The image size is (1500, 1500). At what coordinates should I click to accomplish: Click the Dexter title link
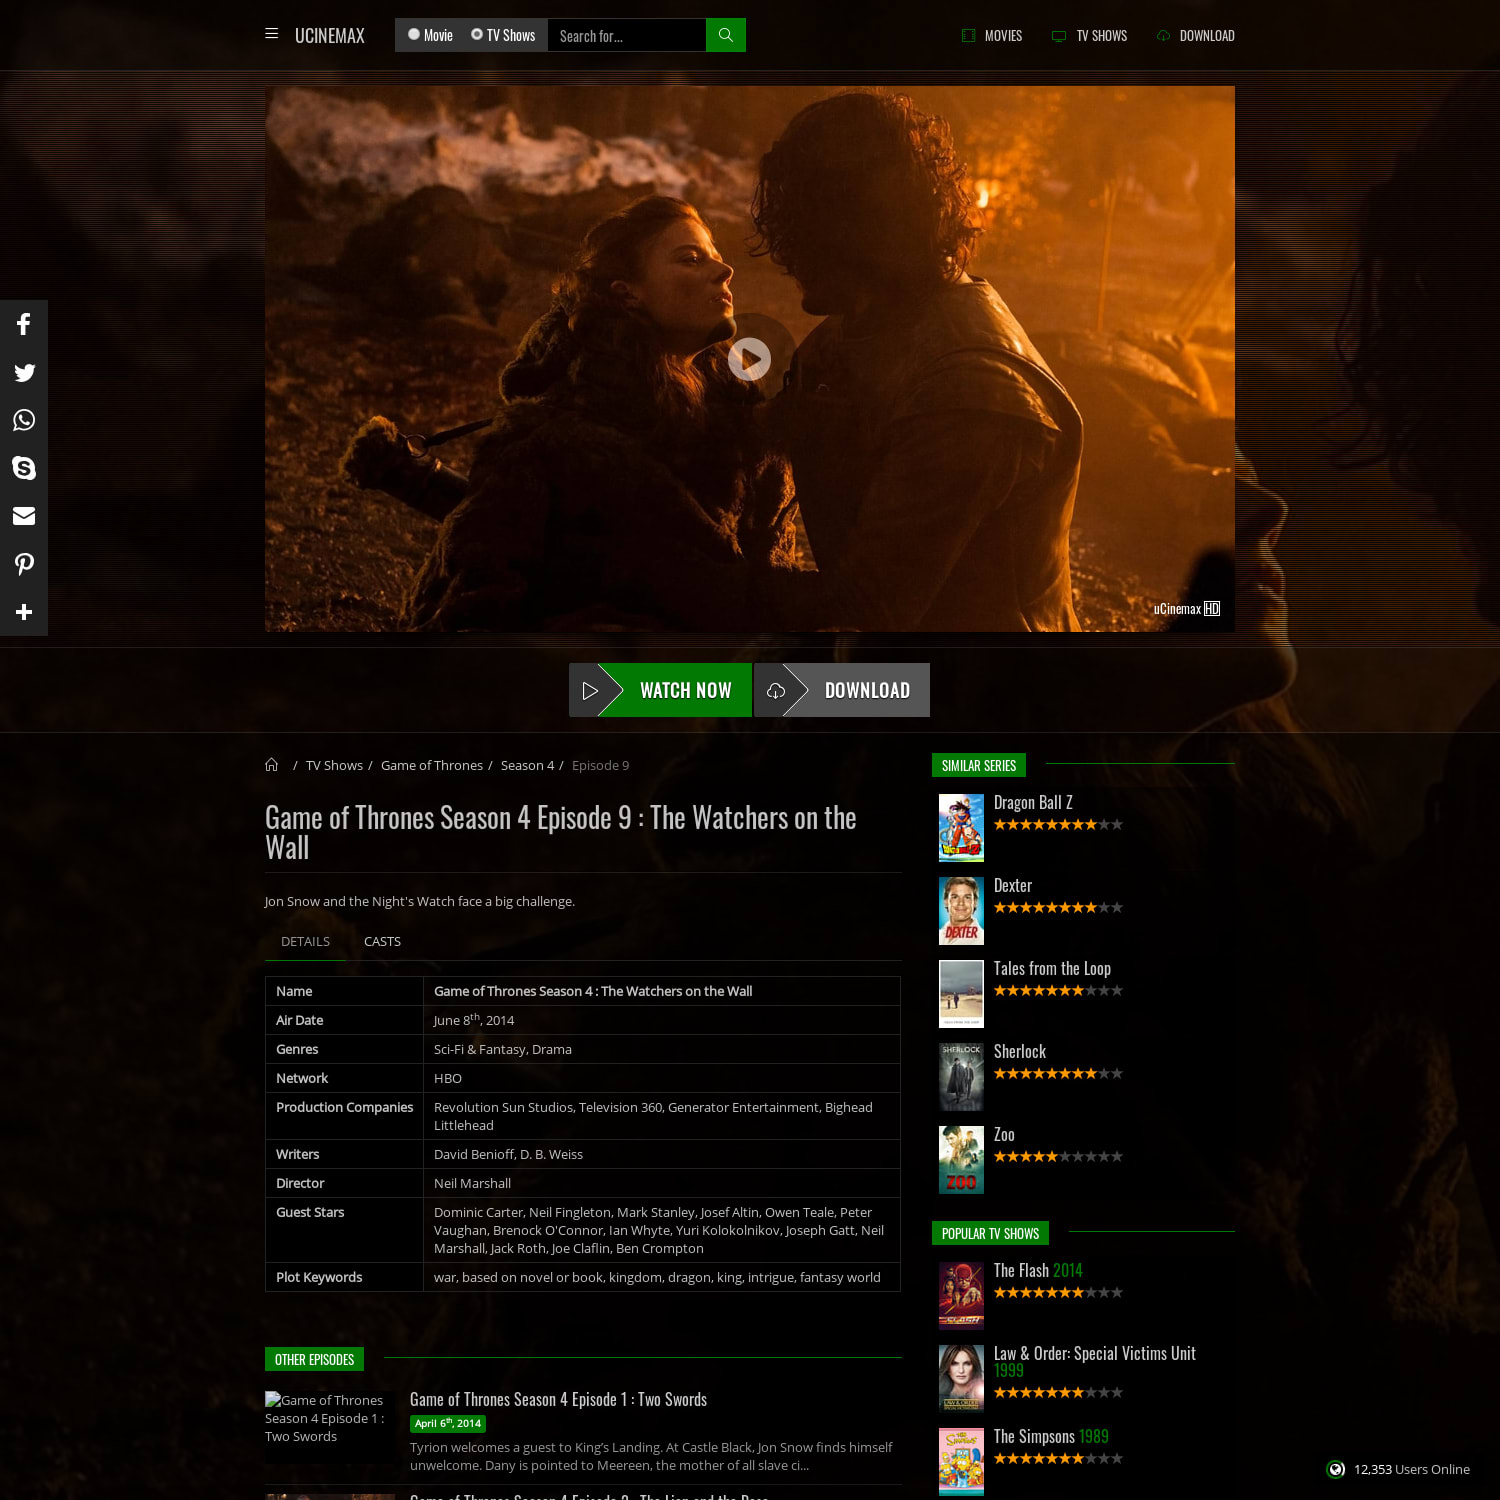pos(1013,885)
